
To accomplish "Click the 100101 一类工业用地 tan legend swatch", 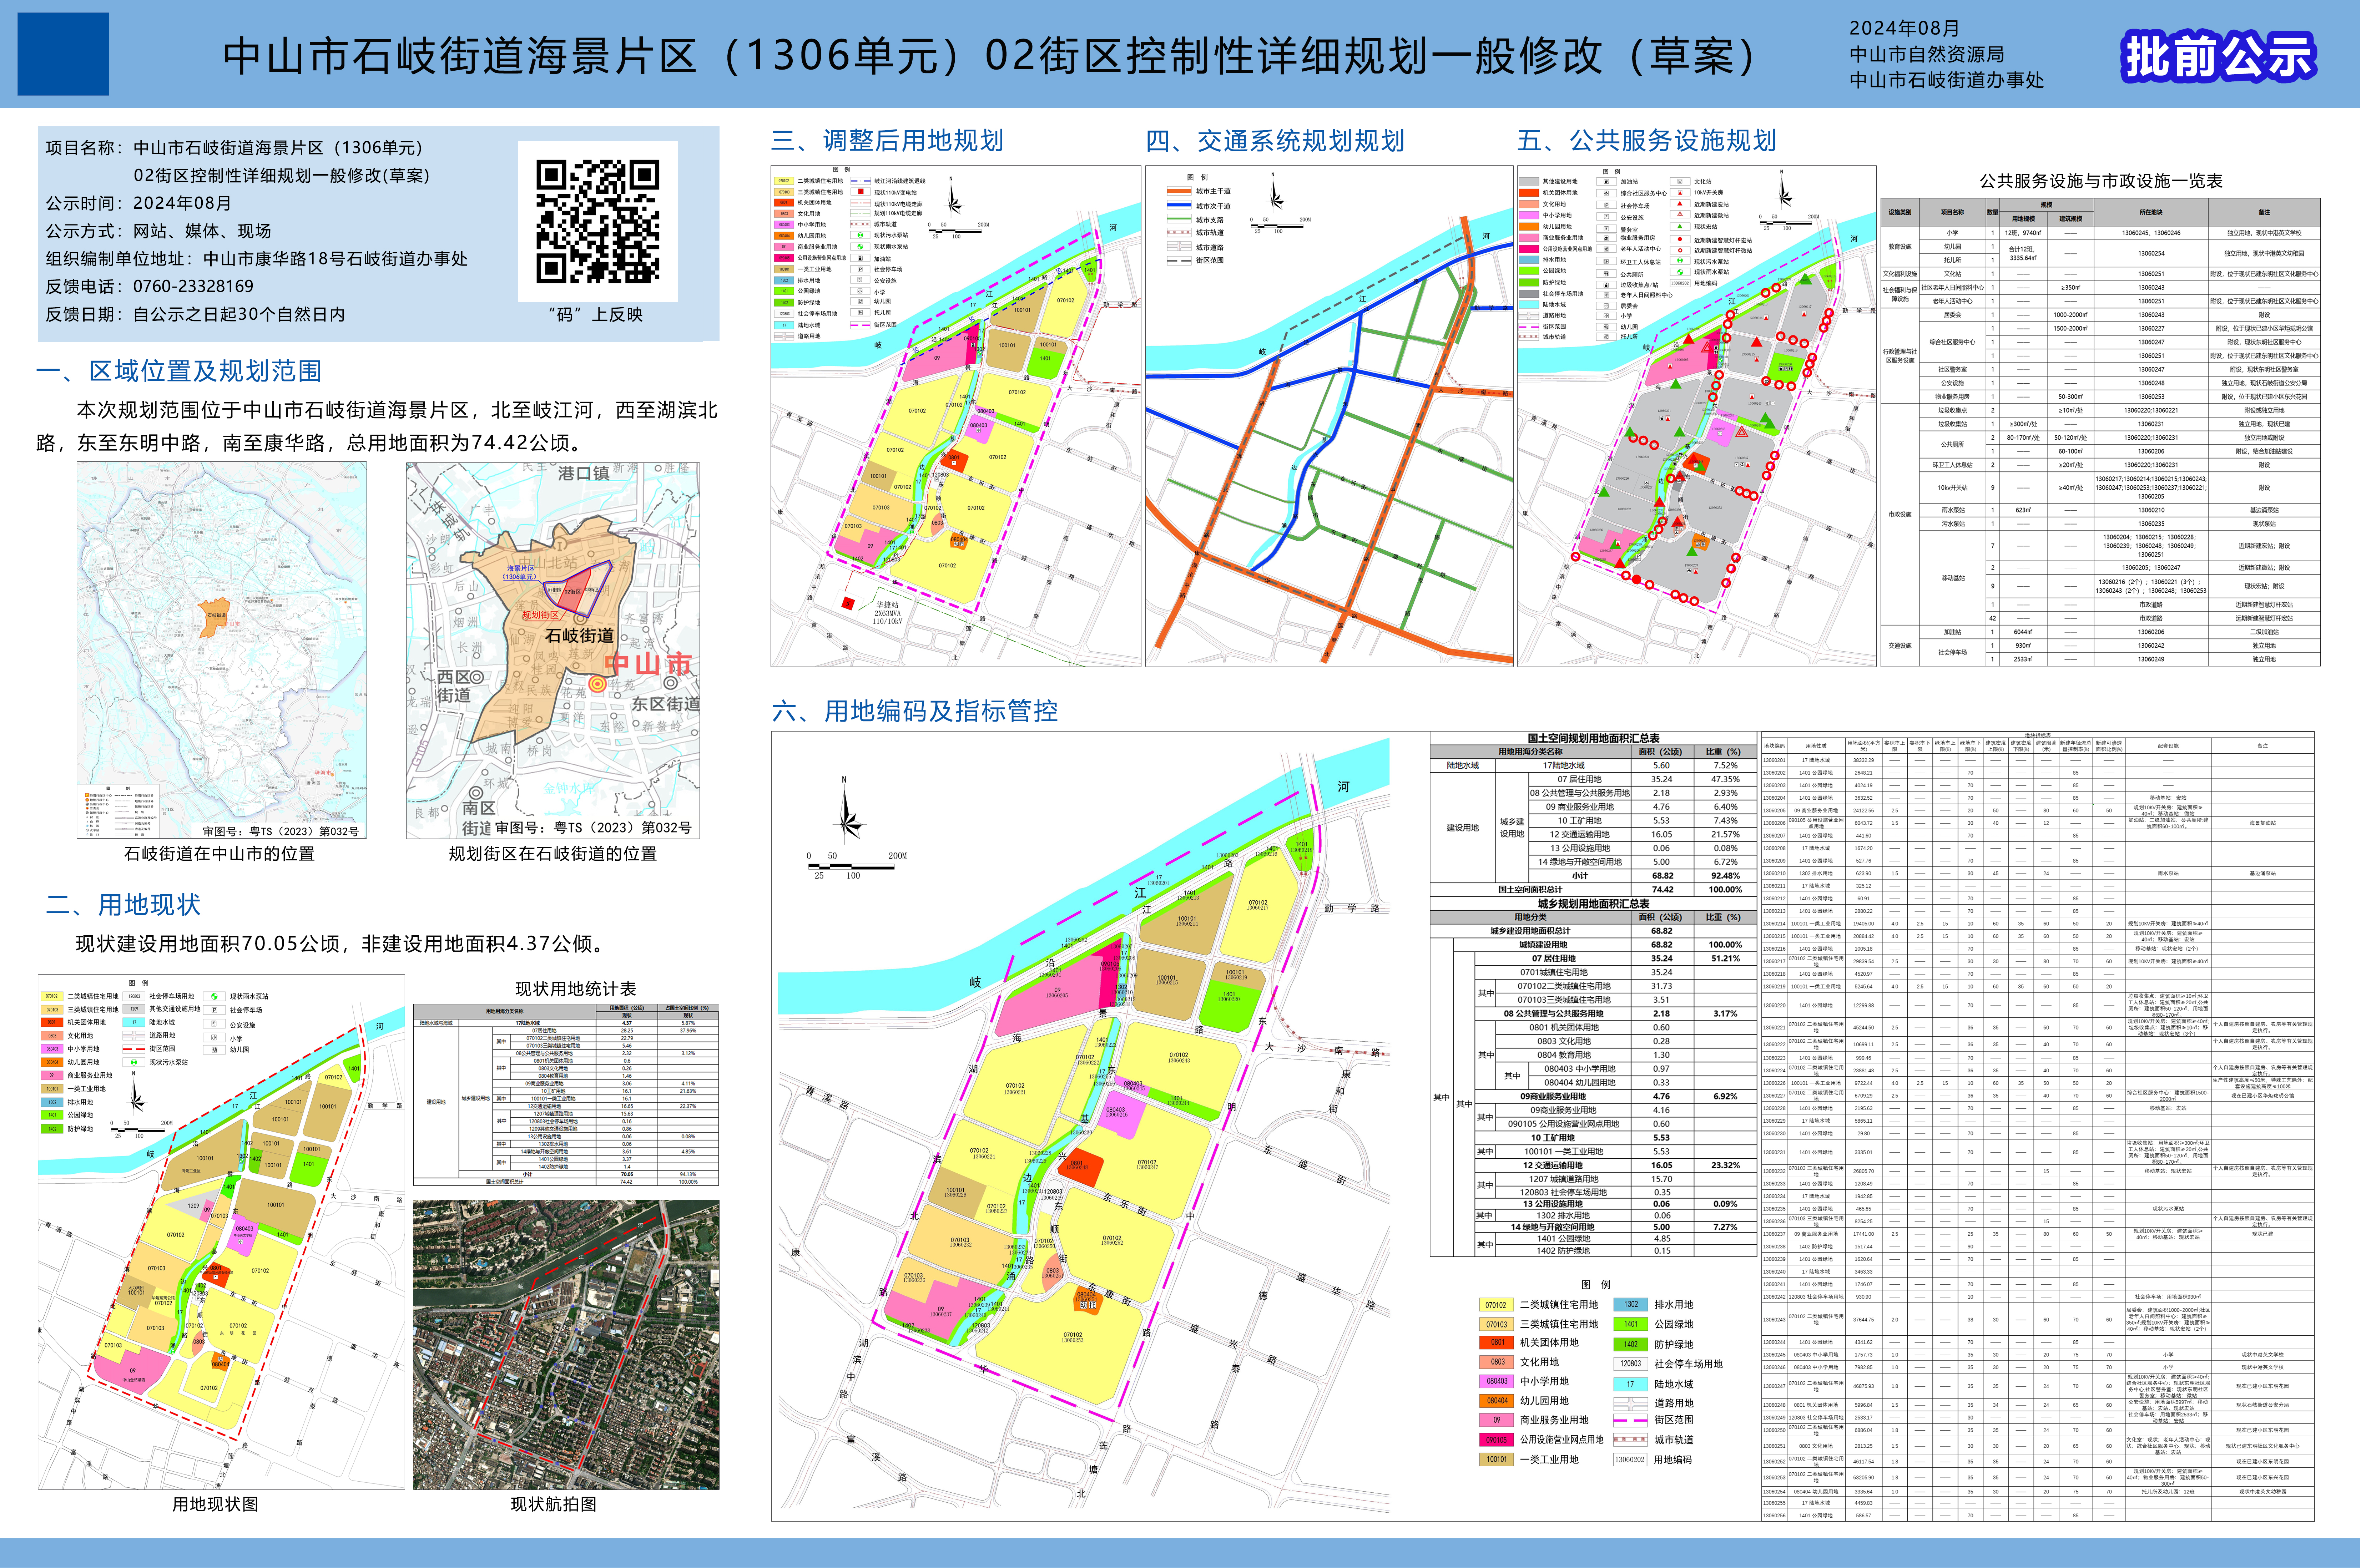I will click(x=1495, y=1459).
